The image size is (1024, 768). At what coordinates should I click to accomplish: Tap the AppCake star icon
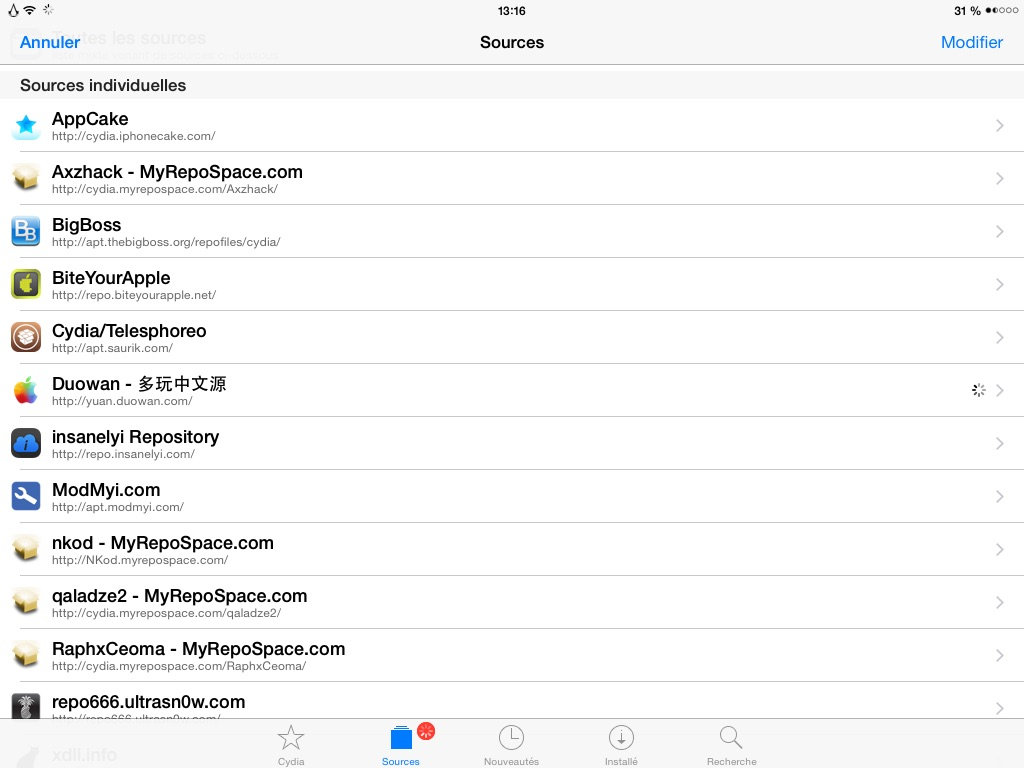coord(26,125)
